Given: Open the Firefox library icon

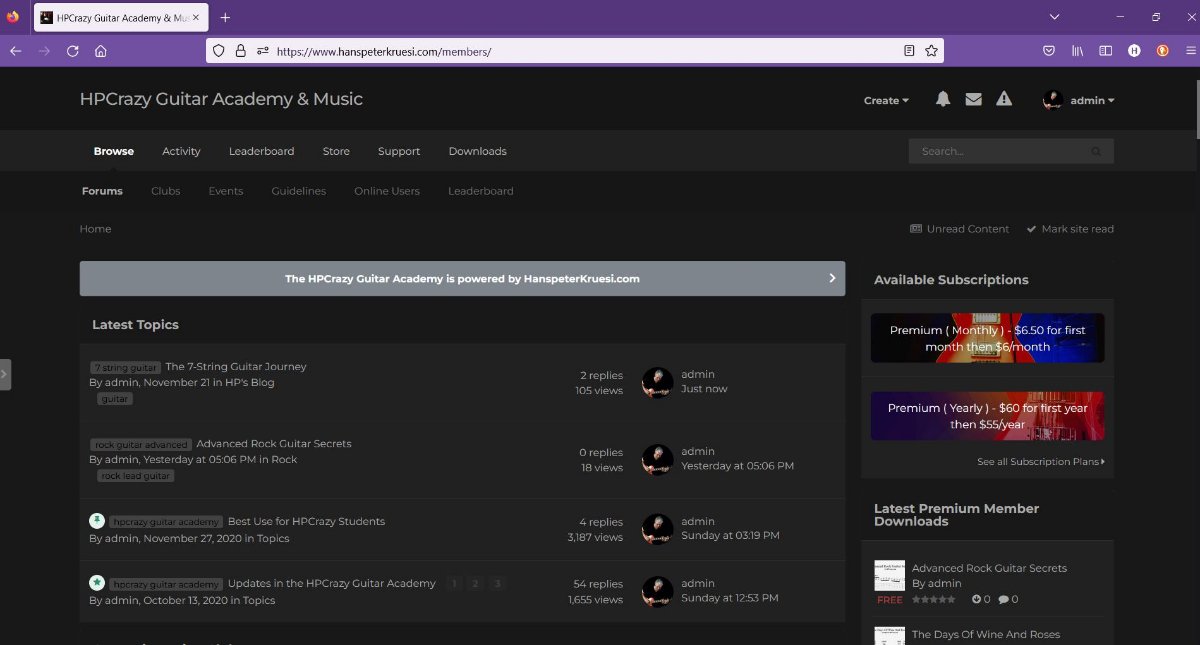Looking at the screenshot, I should pyautogui.click(x=1078, y=51).
